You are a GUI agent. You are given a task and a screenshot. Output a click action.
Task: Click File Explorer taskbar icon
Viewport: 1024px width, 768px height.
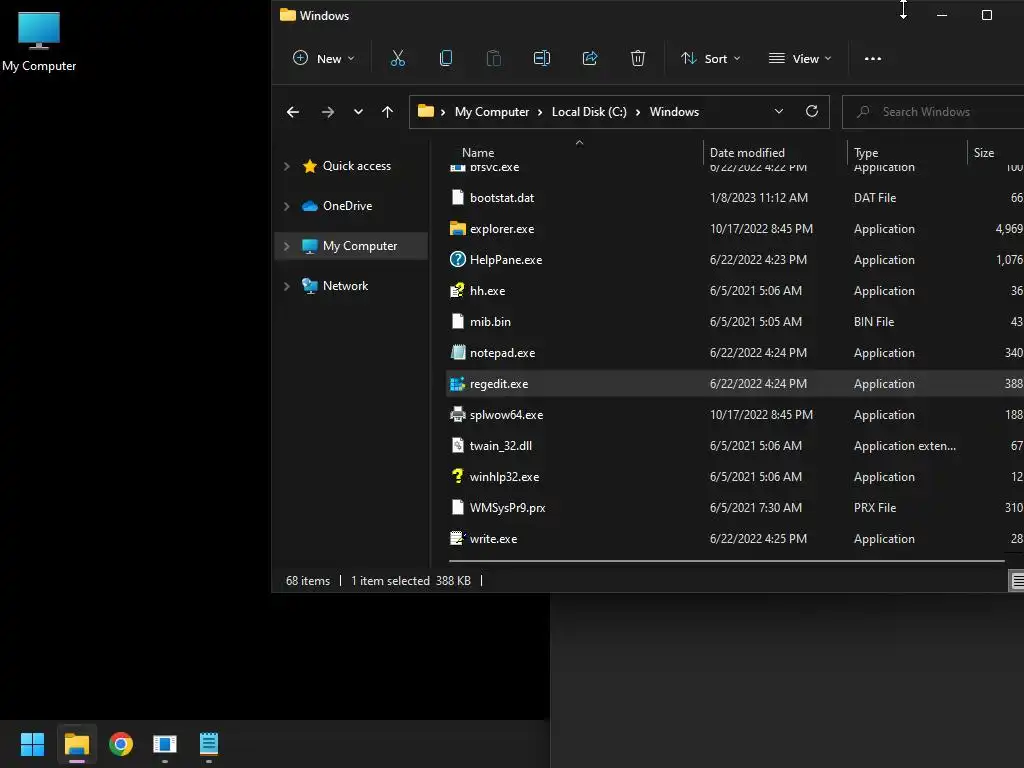click(x=76, y=744)
